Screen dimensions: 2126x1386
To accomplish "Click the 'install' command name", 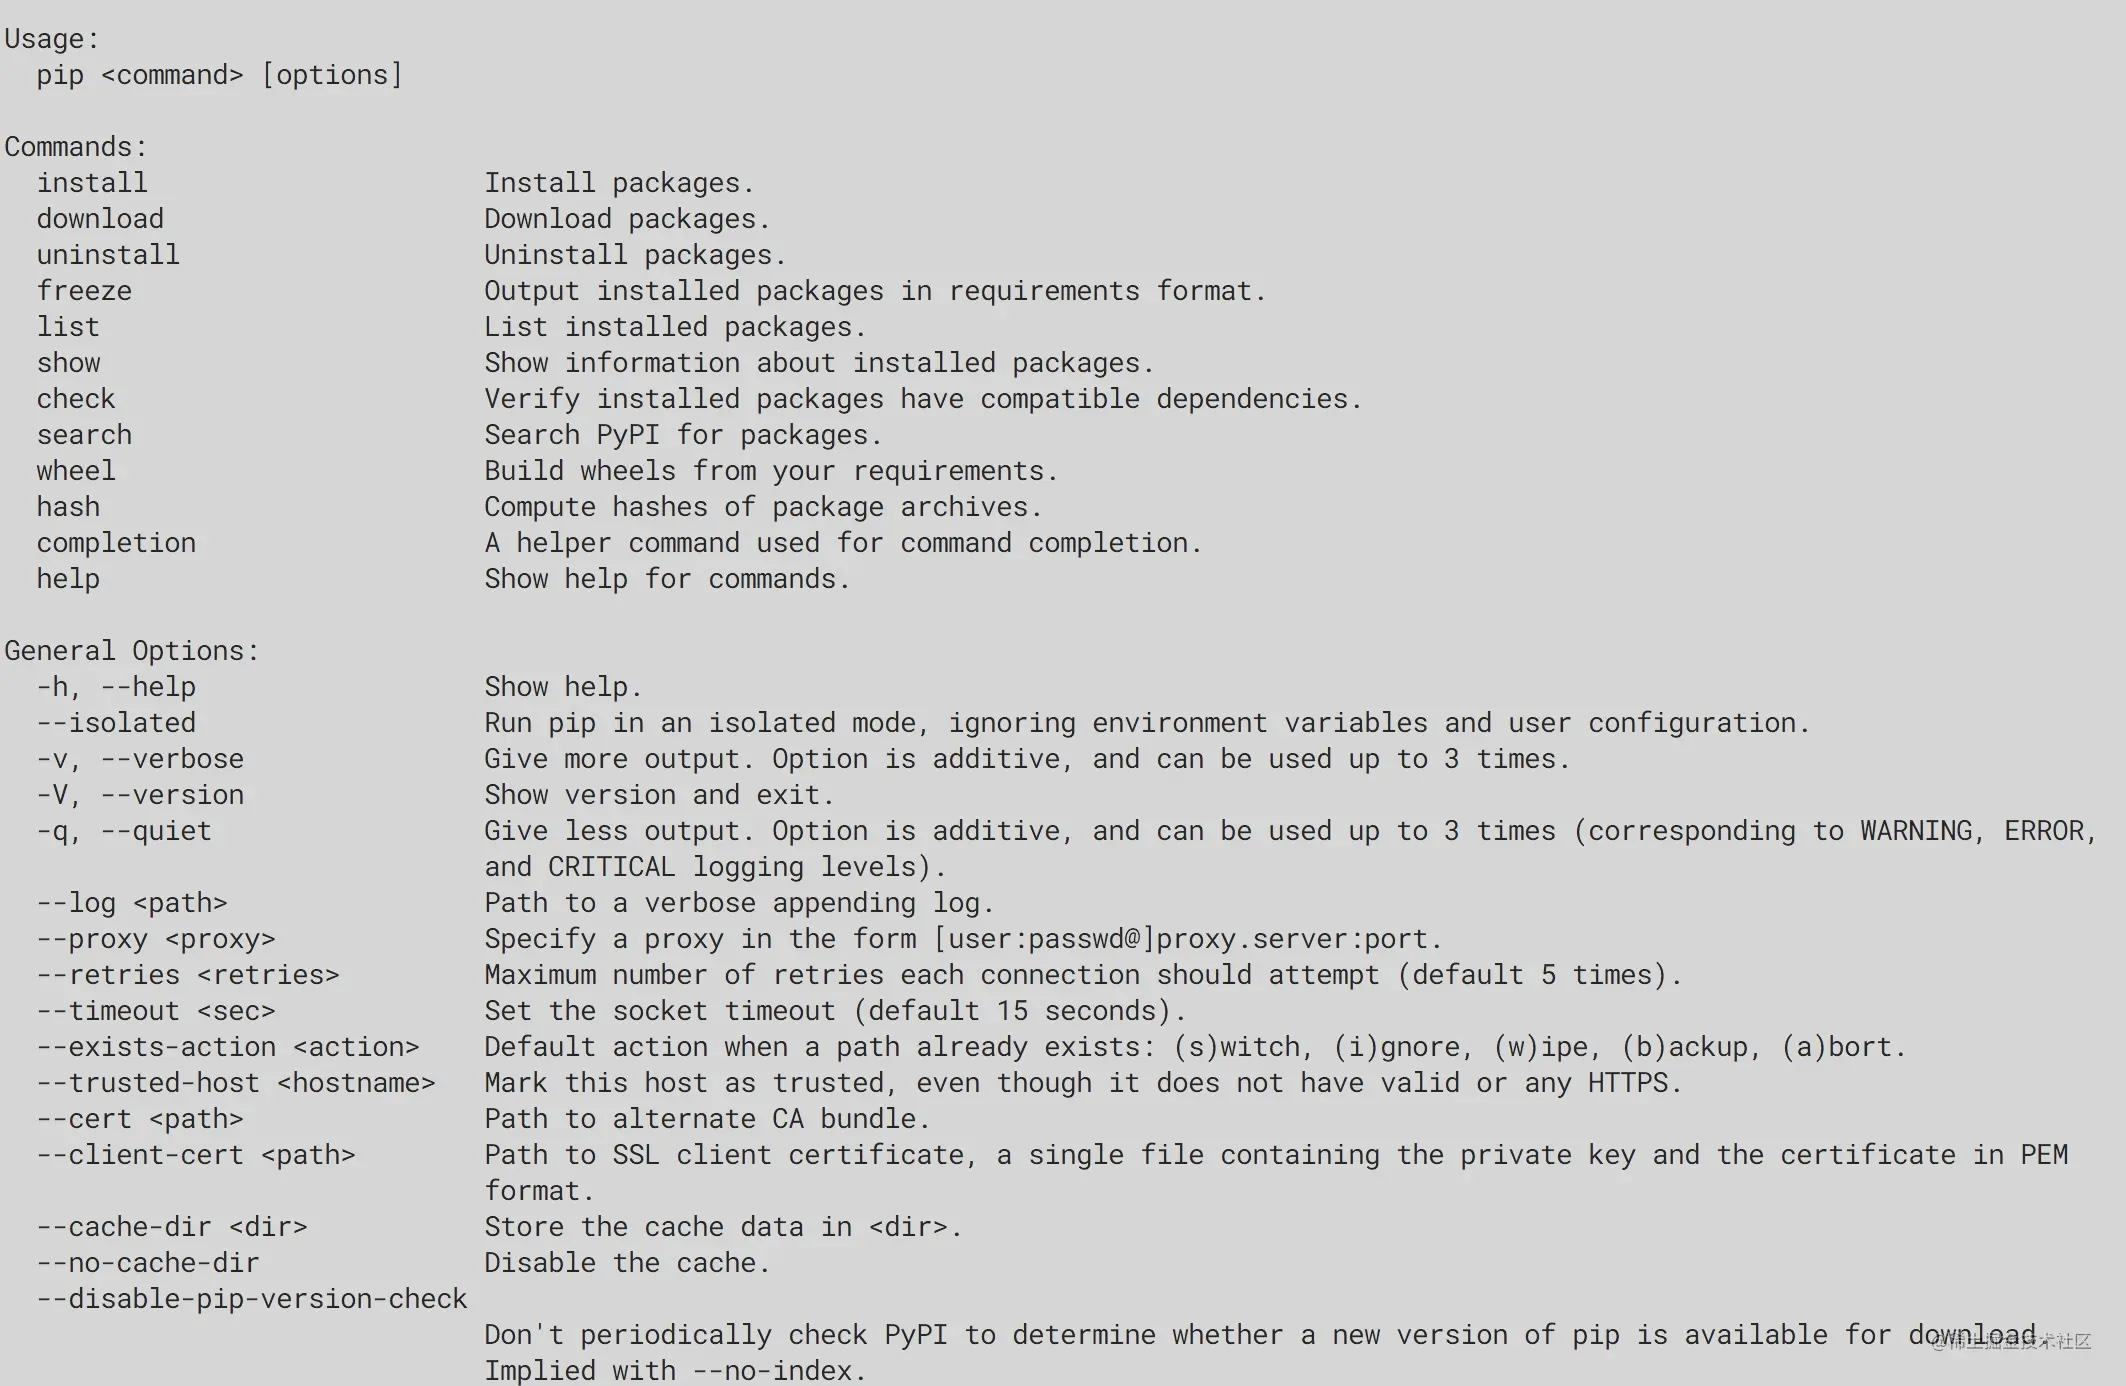I will [92, 183].
